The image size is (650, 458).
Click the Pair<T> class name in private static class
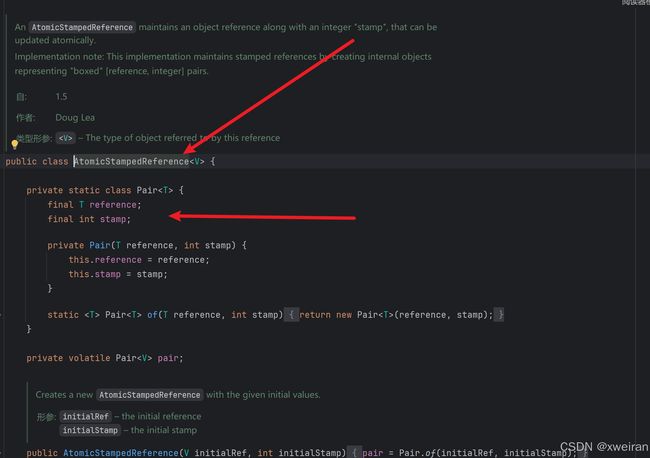tap(155, 191)
